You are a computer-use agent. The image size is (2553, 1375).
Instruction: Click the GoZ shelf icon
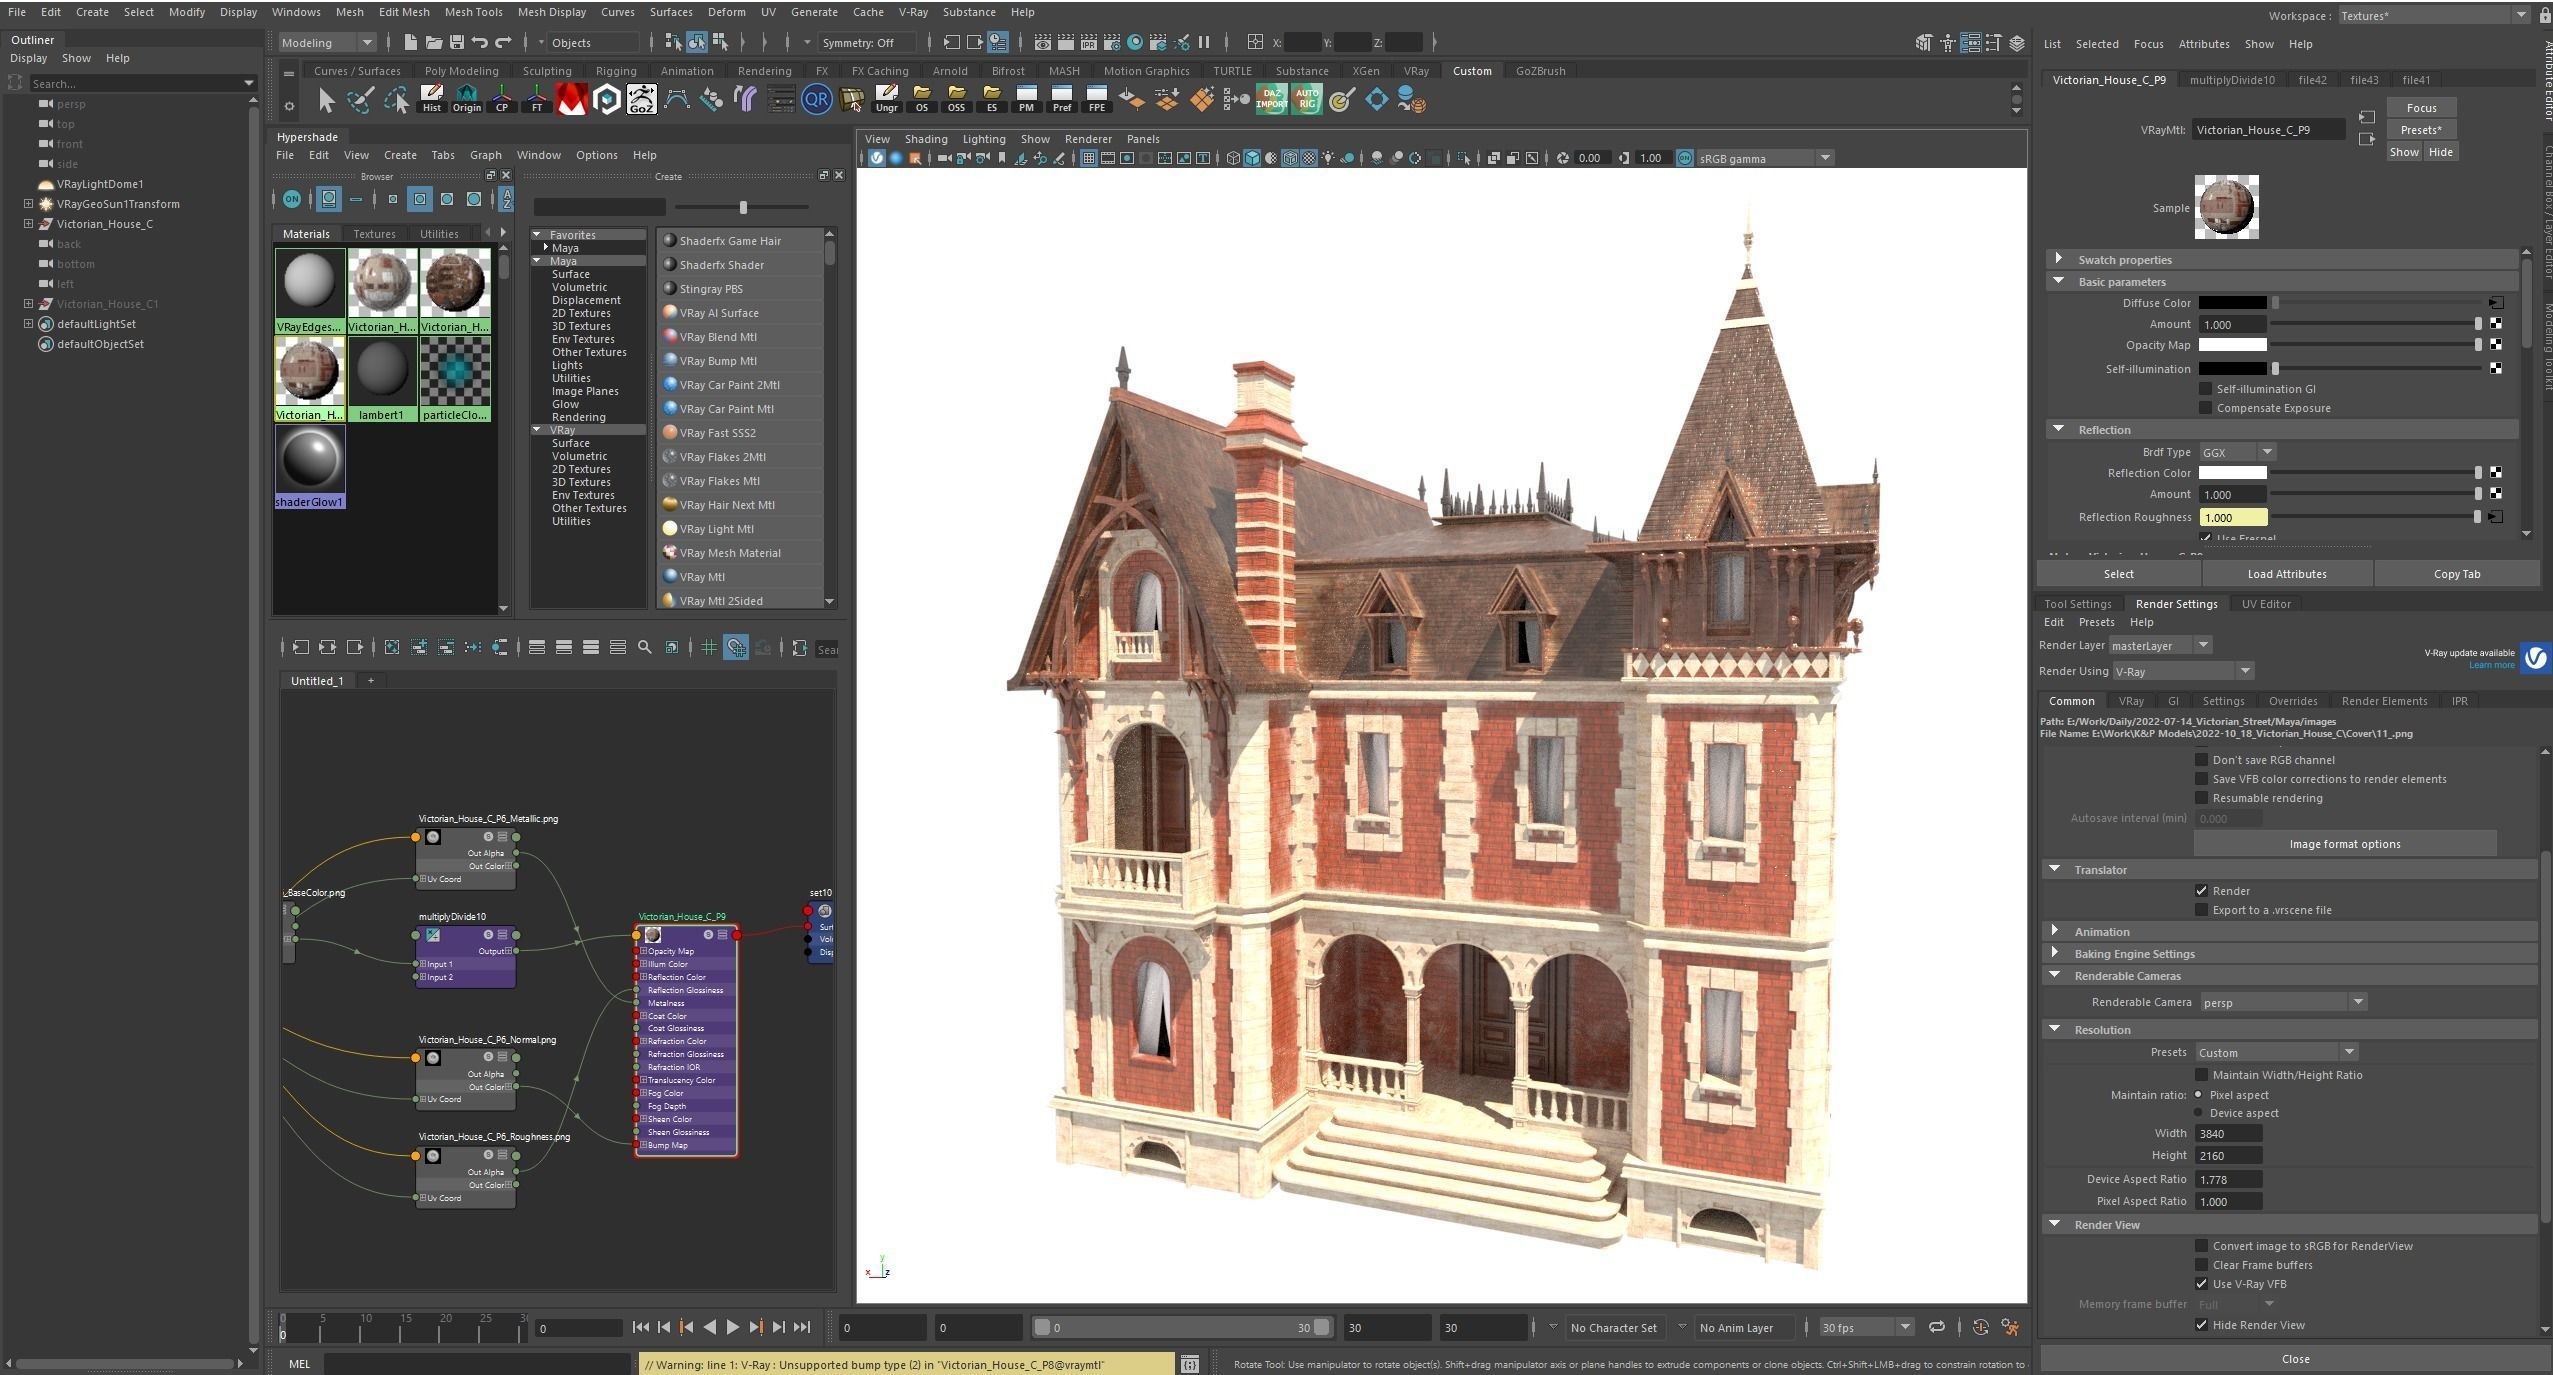point(641,99)
